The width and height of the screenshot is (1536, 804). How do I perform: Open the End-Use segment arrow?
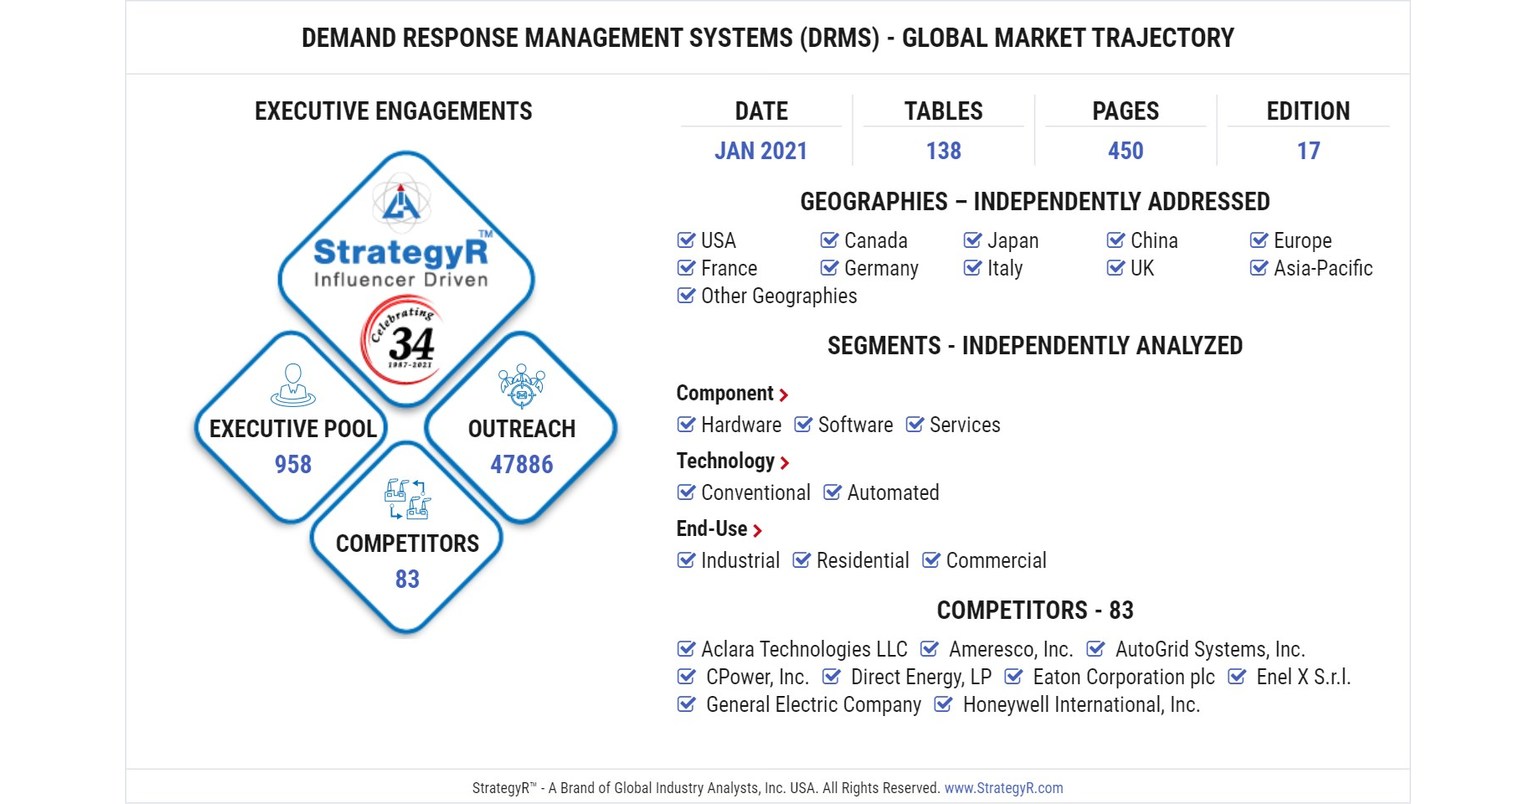758,530
